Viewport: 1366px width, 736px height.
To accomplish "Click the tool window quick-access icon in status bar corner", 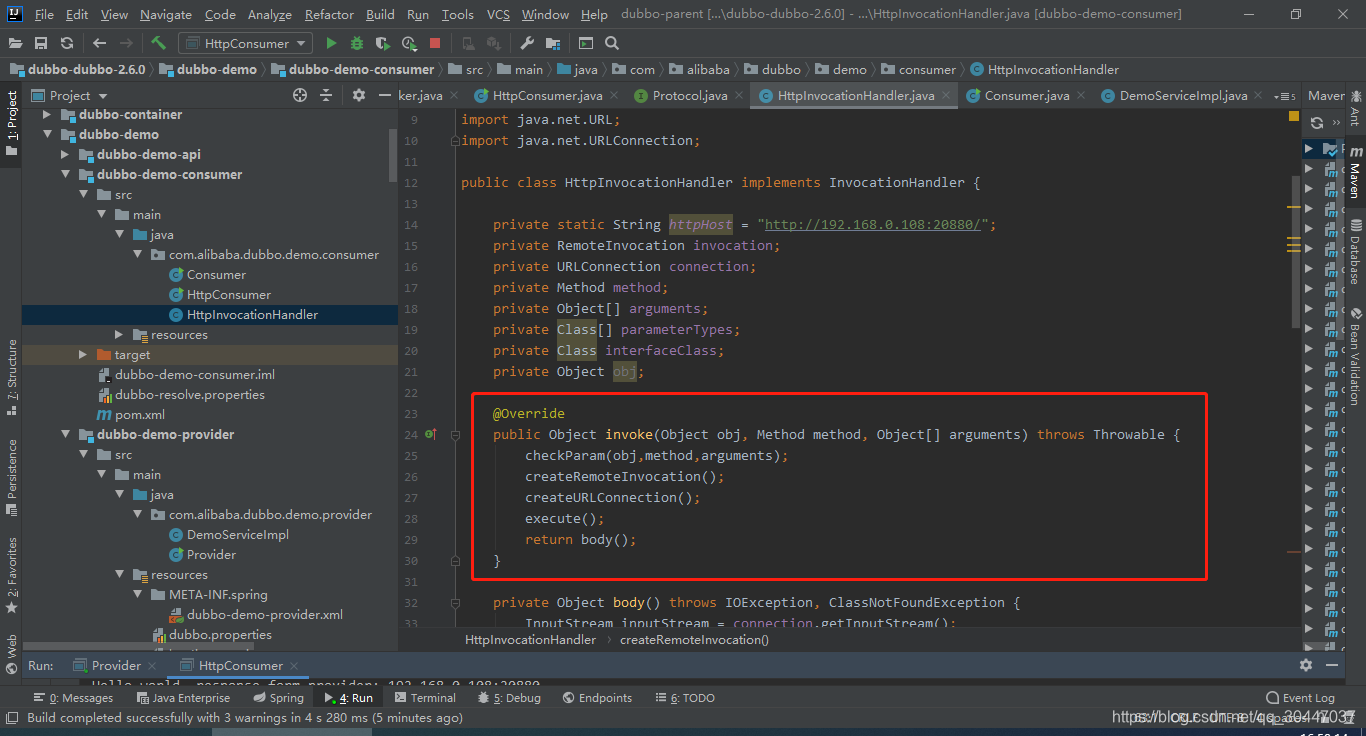I will (x=11, y=718).
